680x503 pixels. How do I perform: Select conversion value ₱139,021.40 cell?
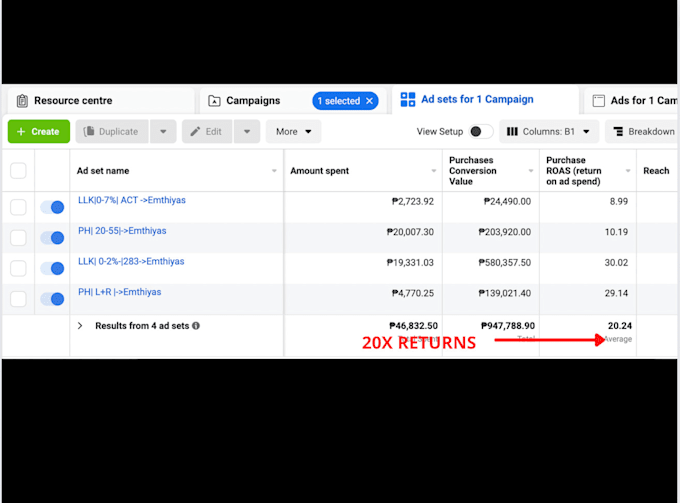pos(504,293)
